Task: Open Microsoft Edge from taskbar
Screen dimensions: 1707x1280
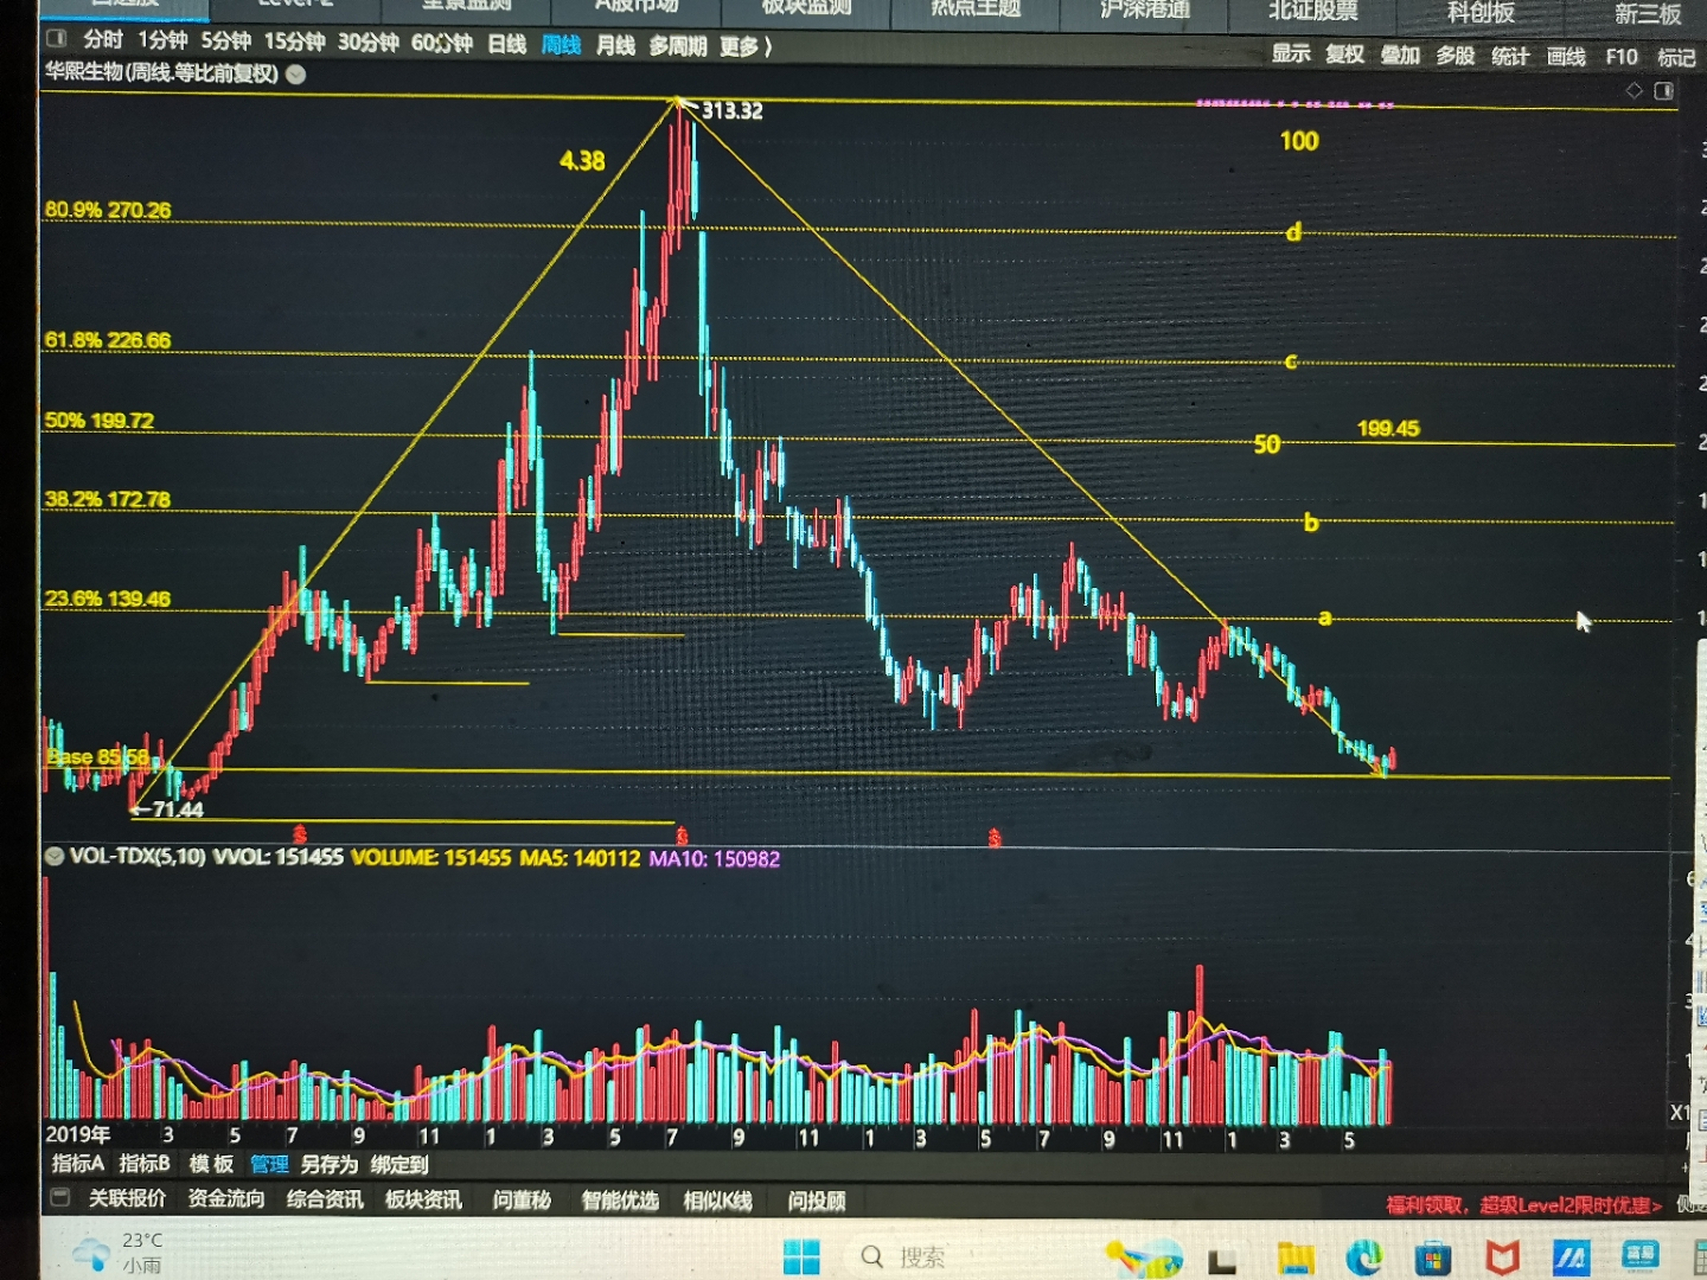Action: coord(1364,1257)
